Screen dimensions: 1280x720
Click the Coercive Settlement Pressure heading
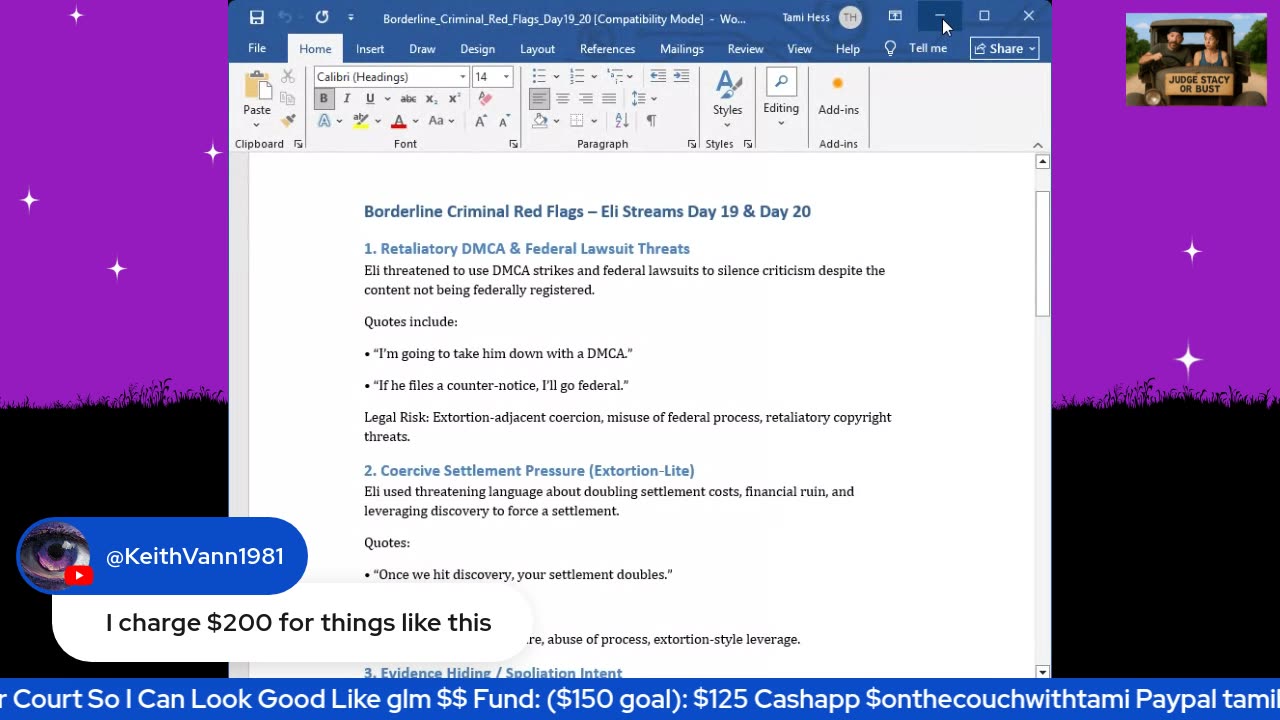point(529,470)
